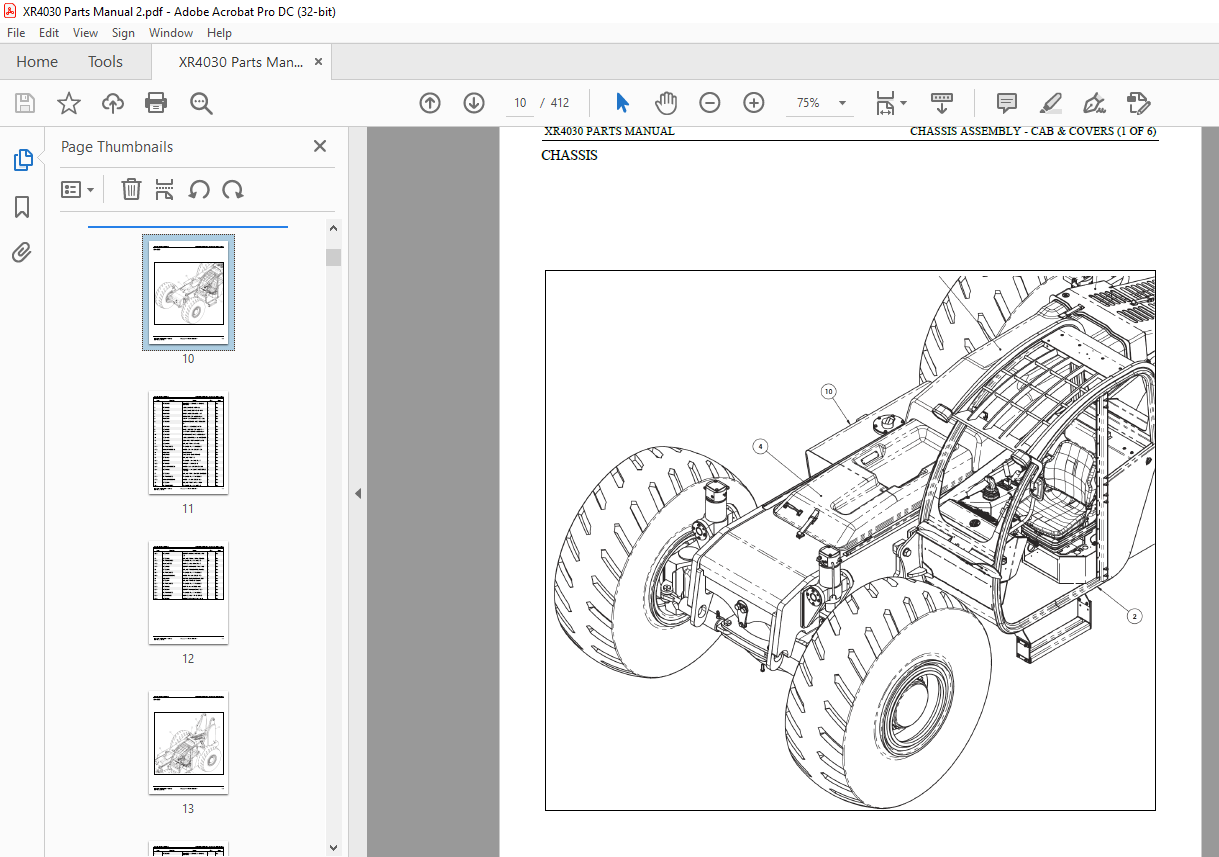Activate the Hand pan tool
Viewport: 1219px width, 857px height.
coord(666,103)
